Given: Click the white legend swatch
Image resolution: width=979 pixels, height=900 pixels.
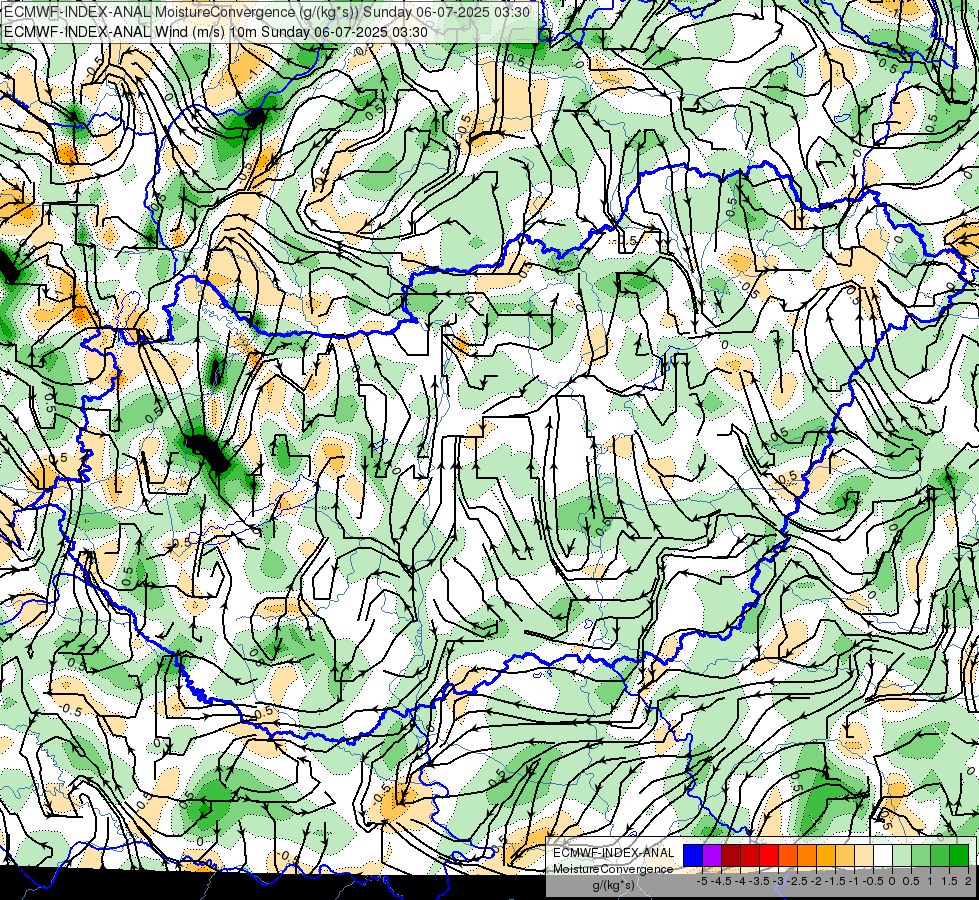Looking at the screenshot, I should tap(883, 855).
